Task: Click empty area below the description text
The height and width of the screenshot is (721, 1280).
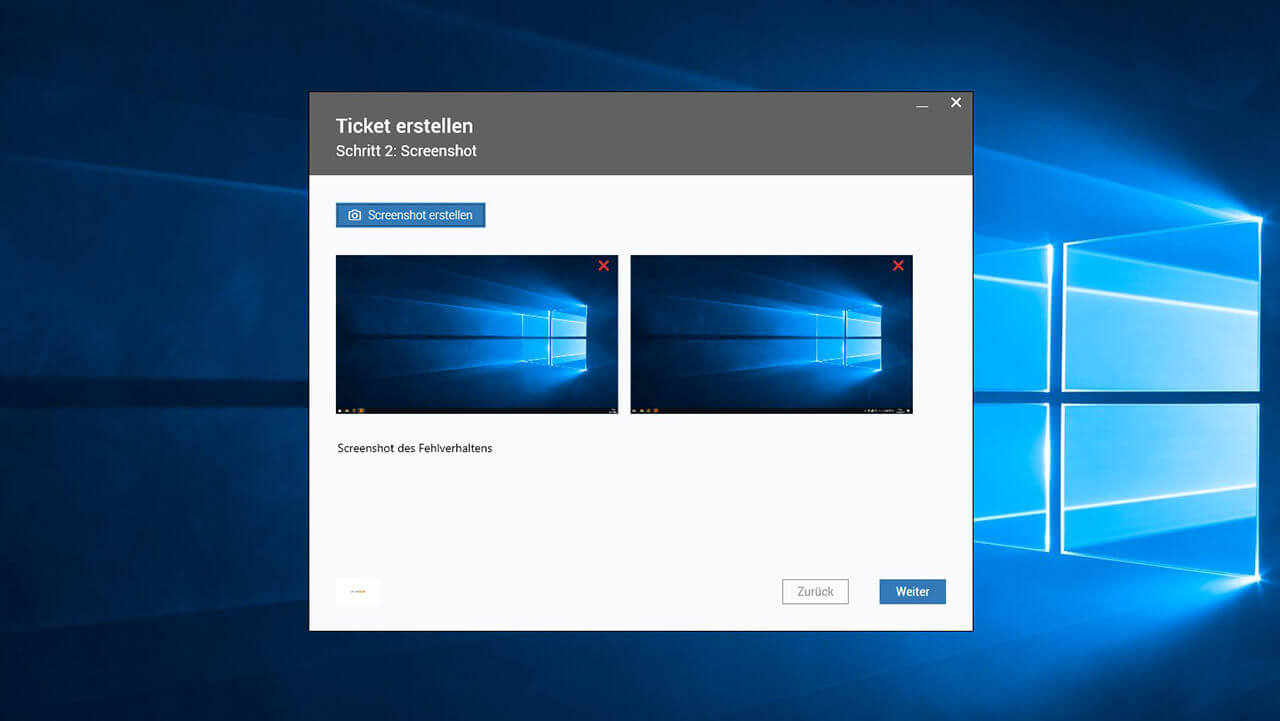Action: pyautogui.click(x=640, y=515)
